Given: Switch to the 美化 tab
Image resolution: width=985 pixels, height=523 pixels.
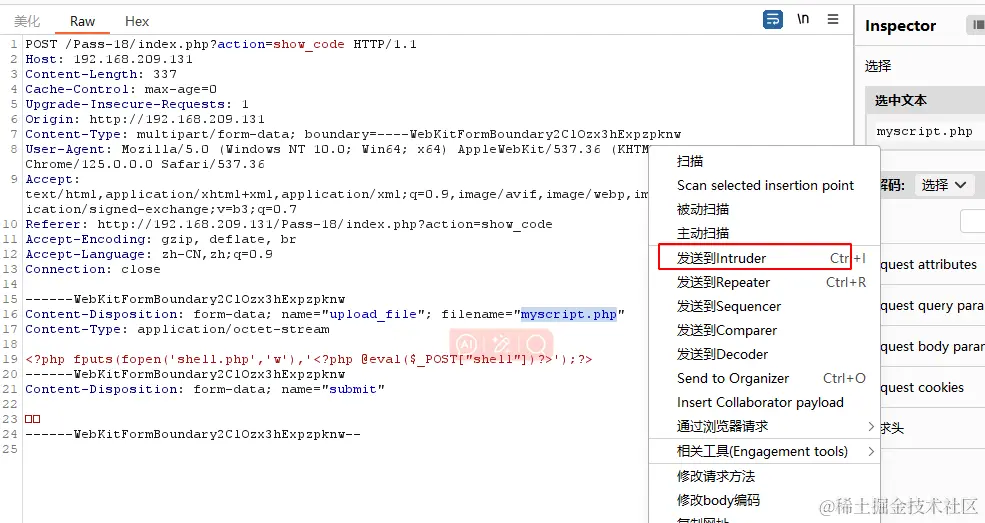Looking at the screenshot, I should pyautogui.click(x=27, y=21).
